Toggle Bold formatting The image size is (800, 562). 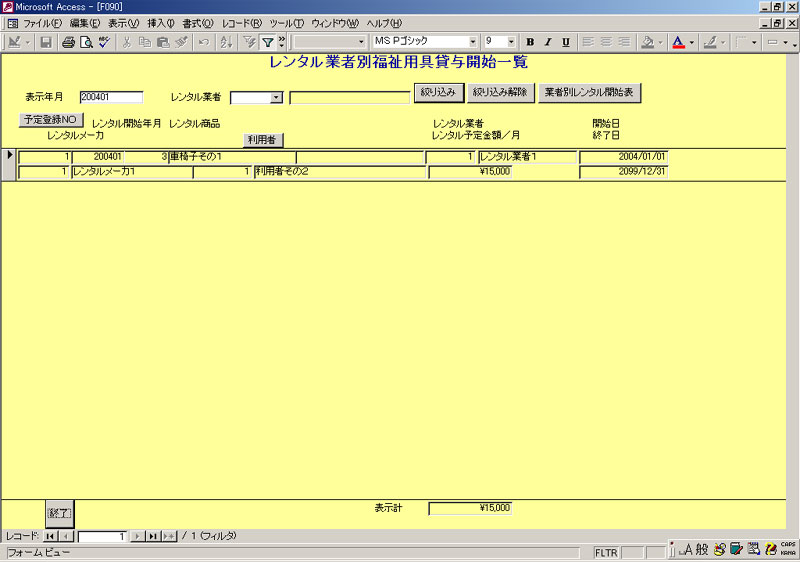pos(530,42)
